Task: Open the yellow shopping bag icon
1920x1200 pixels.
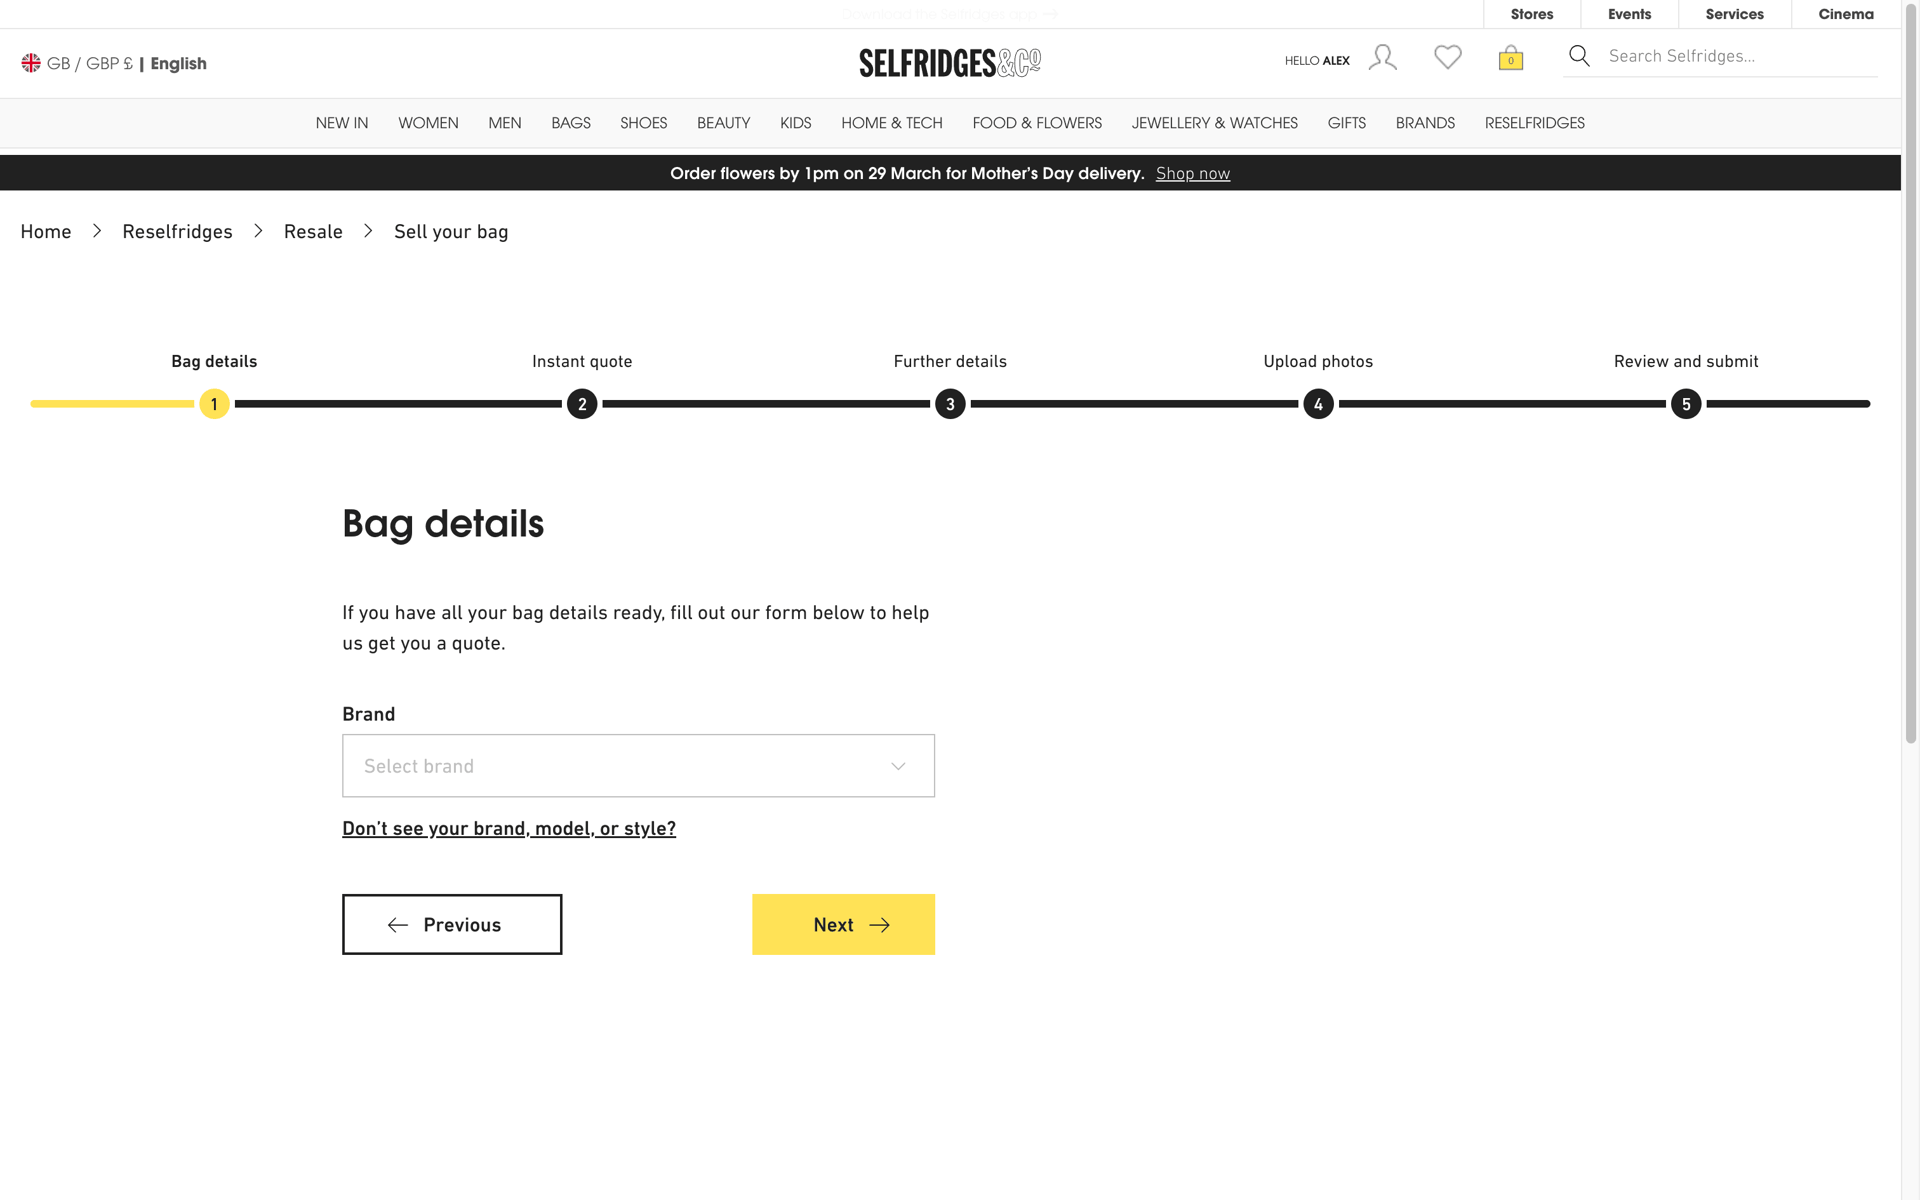Action: [x=1511, y=58]
